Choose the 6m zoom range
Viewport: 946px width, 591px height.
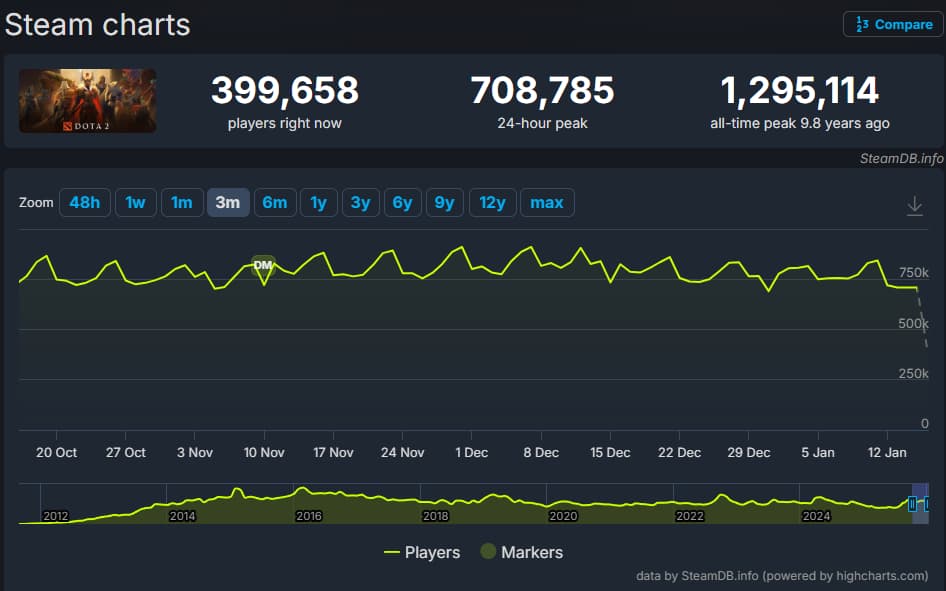click(275, 202)
